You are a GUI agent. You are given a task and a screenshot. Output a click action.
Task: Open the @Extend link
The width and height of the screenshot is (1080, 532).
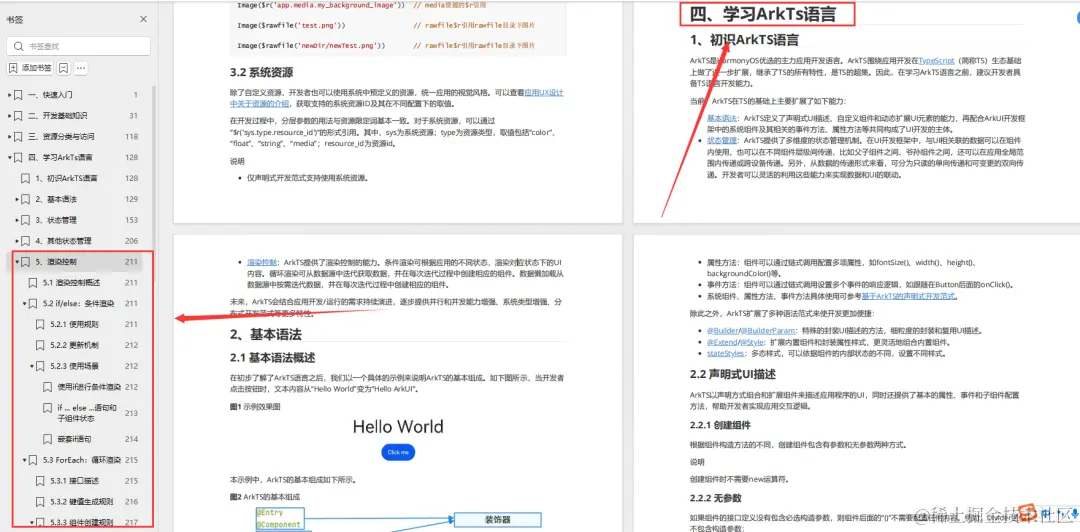pos(722,342)
